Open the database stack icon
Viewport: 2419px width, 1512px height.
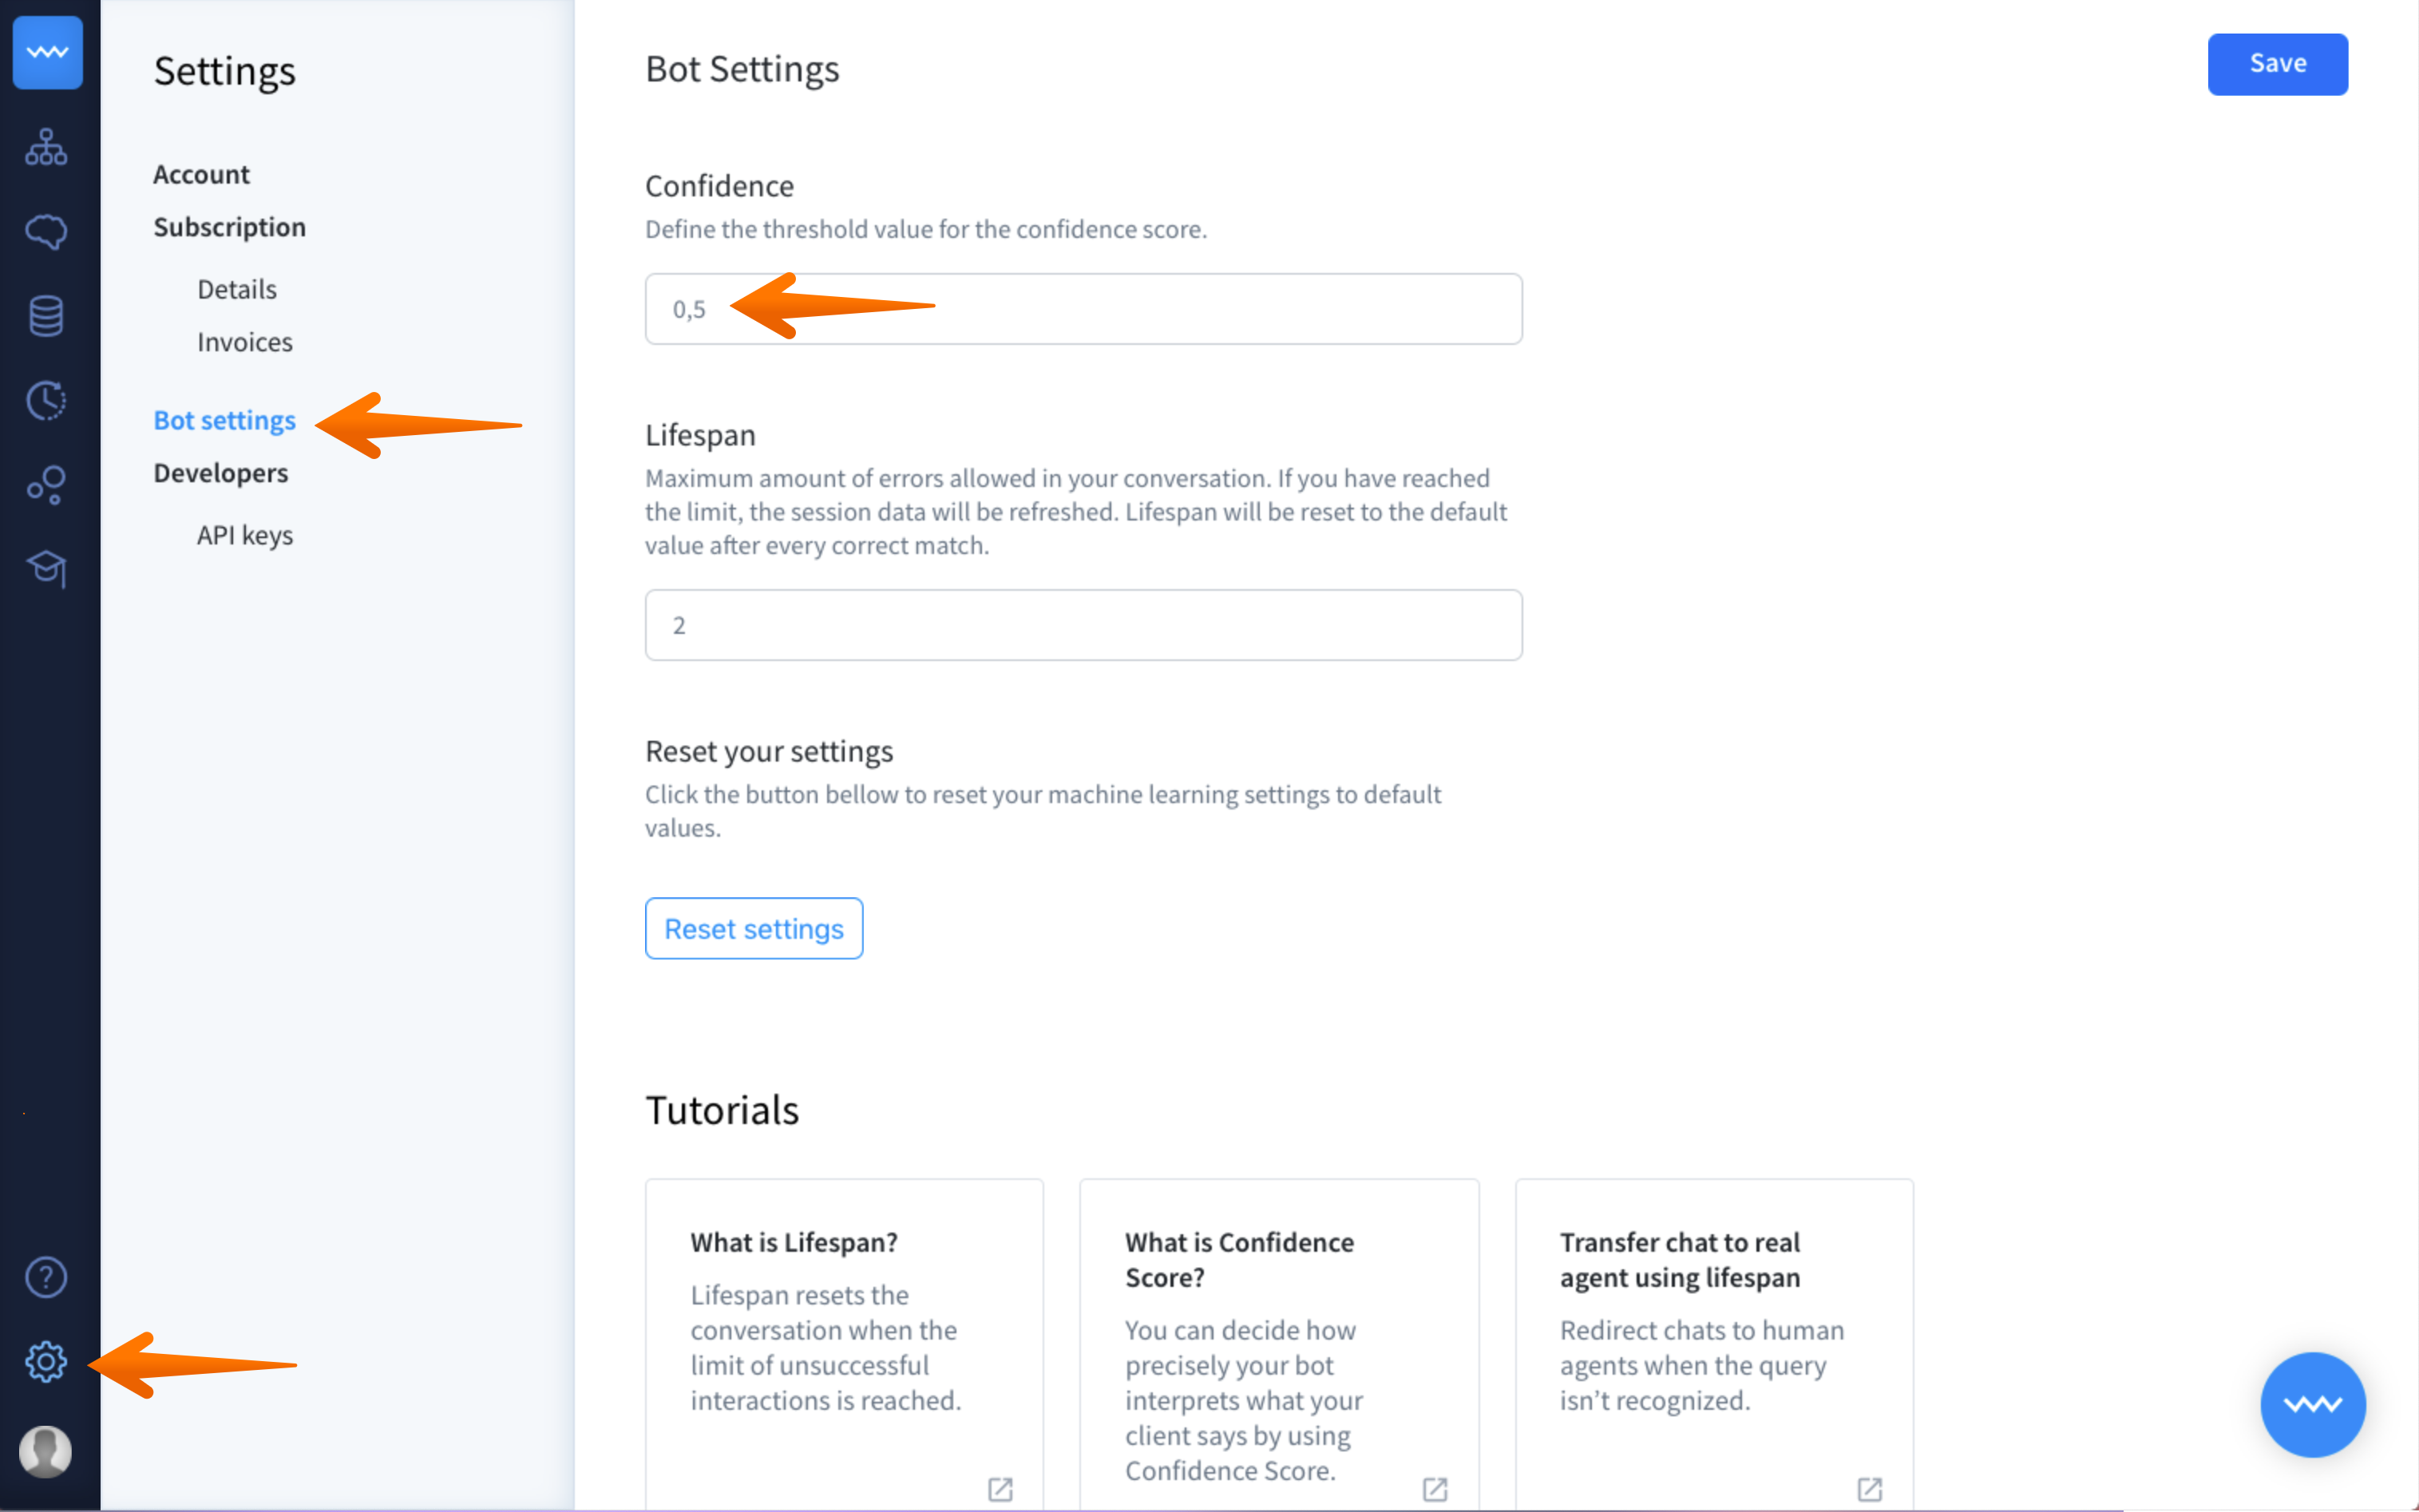pos(46,316)
